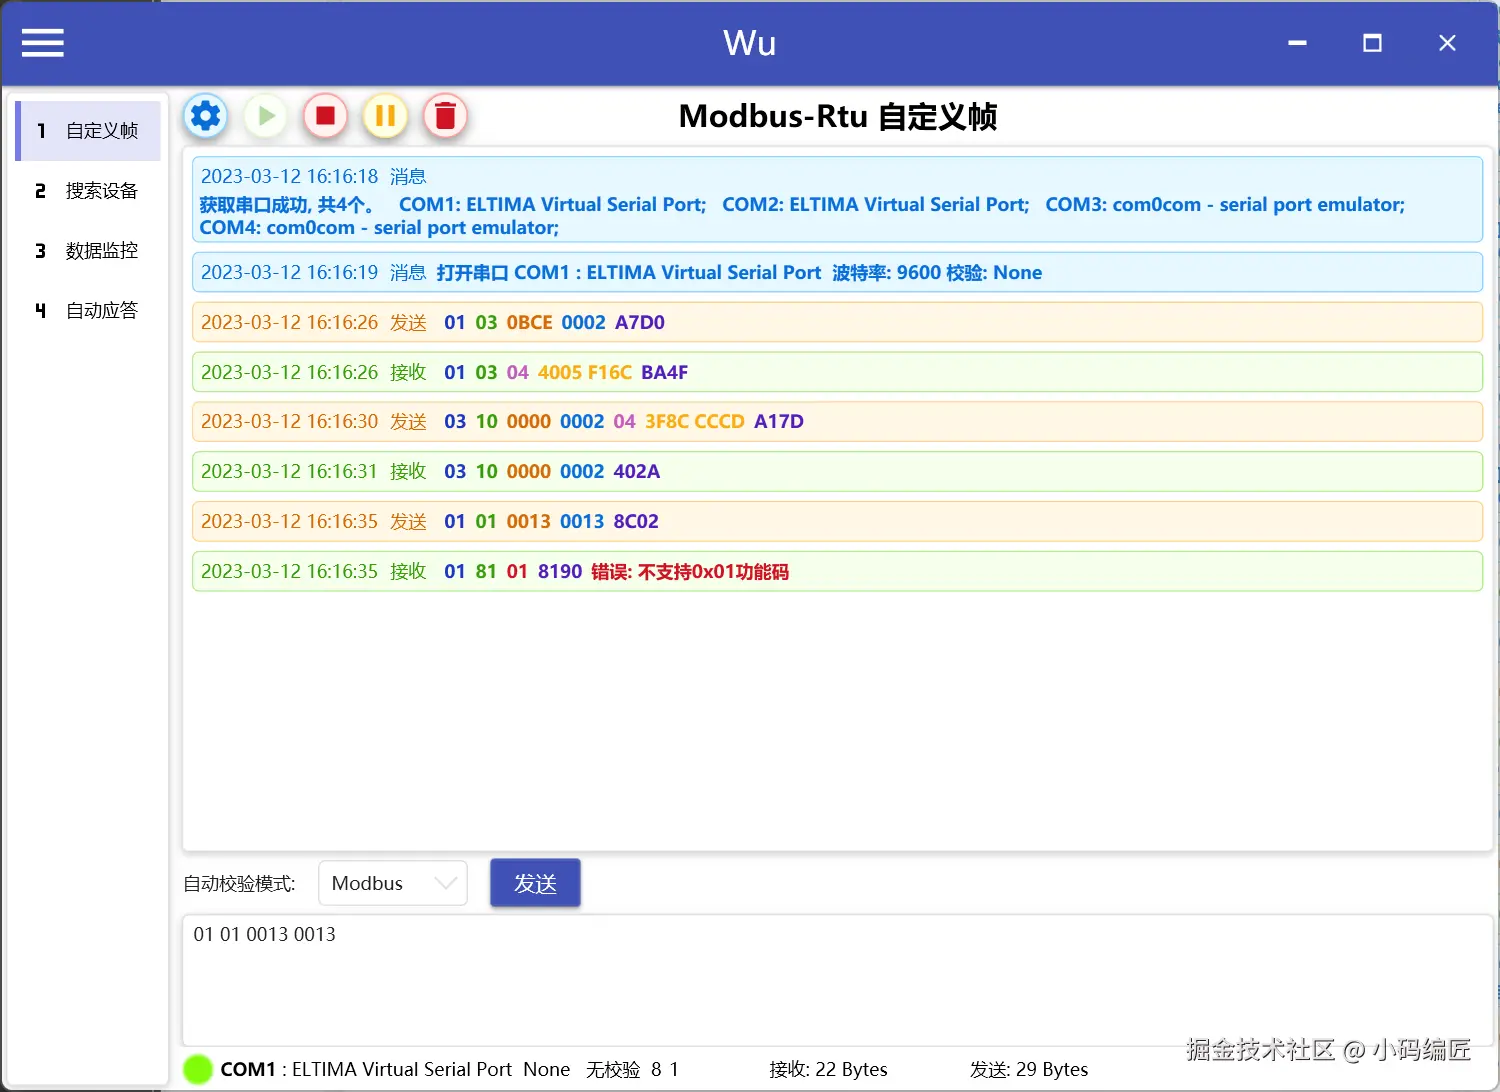
Task: Focus the frame input text box
Action: pos(836,980)
